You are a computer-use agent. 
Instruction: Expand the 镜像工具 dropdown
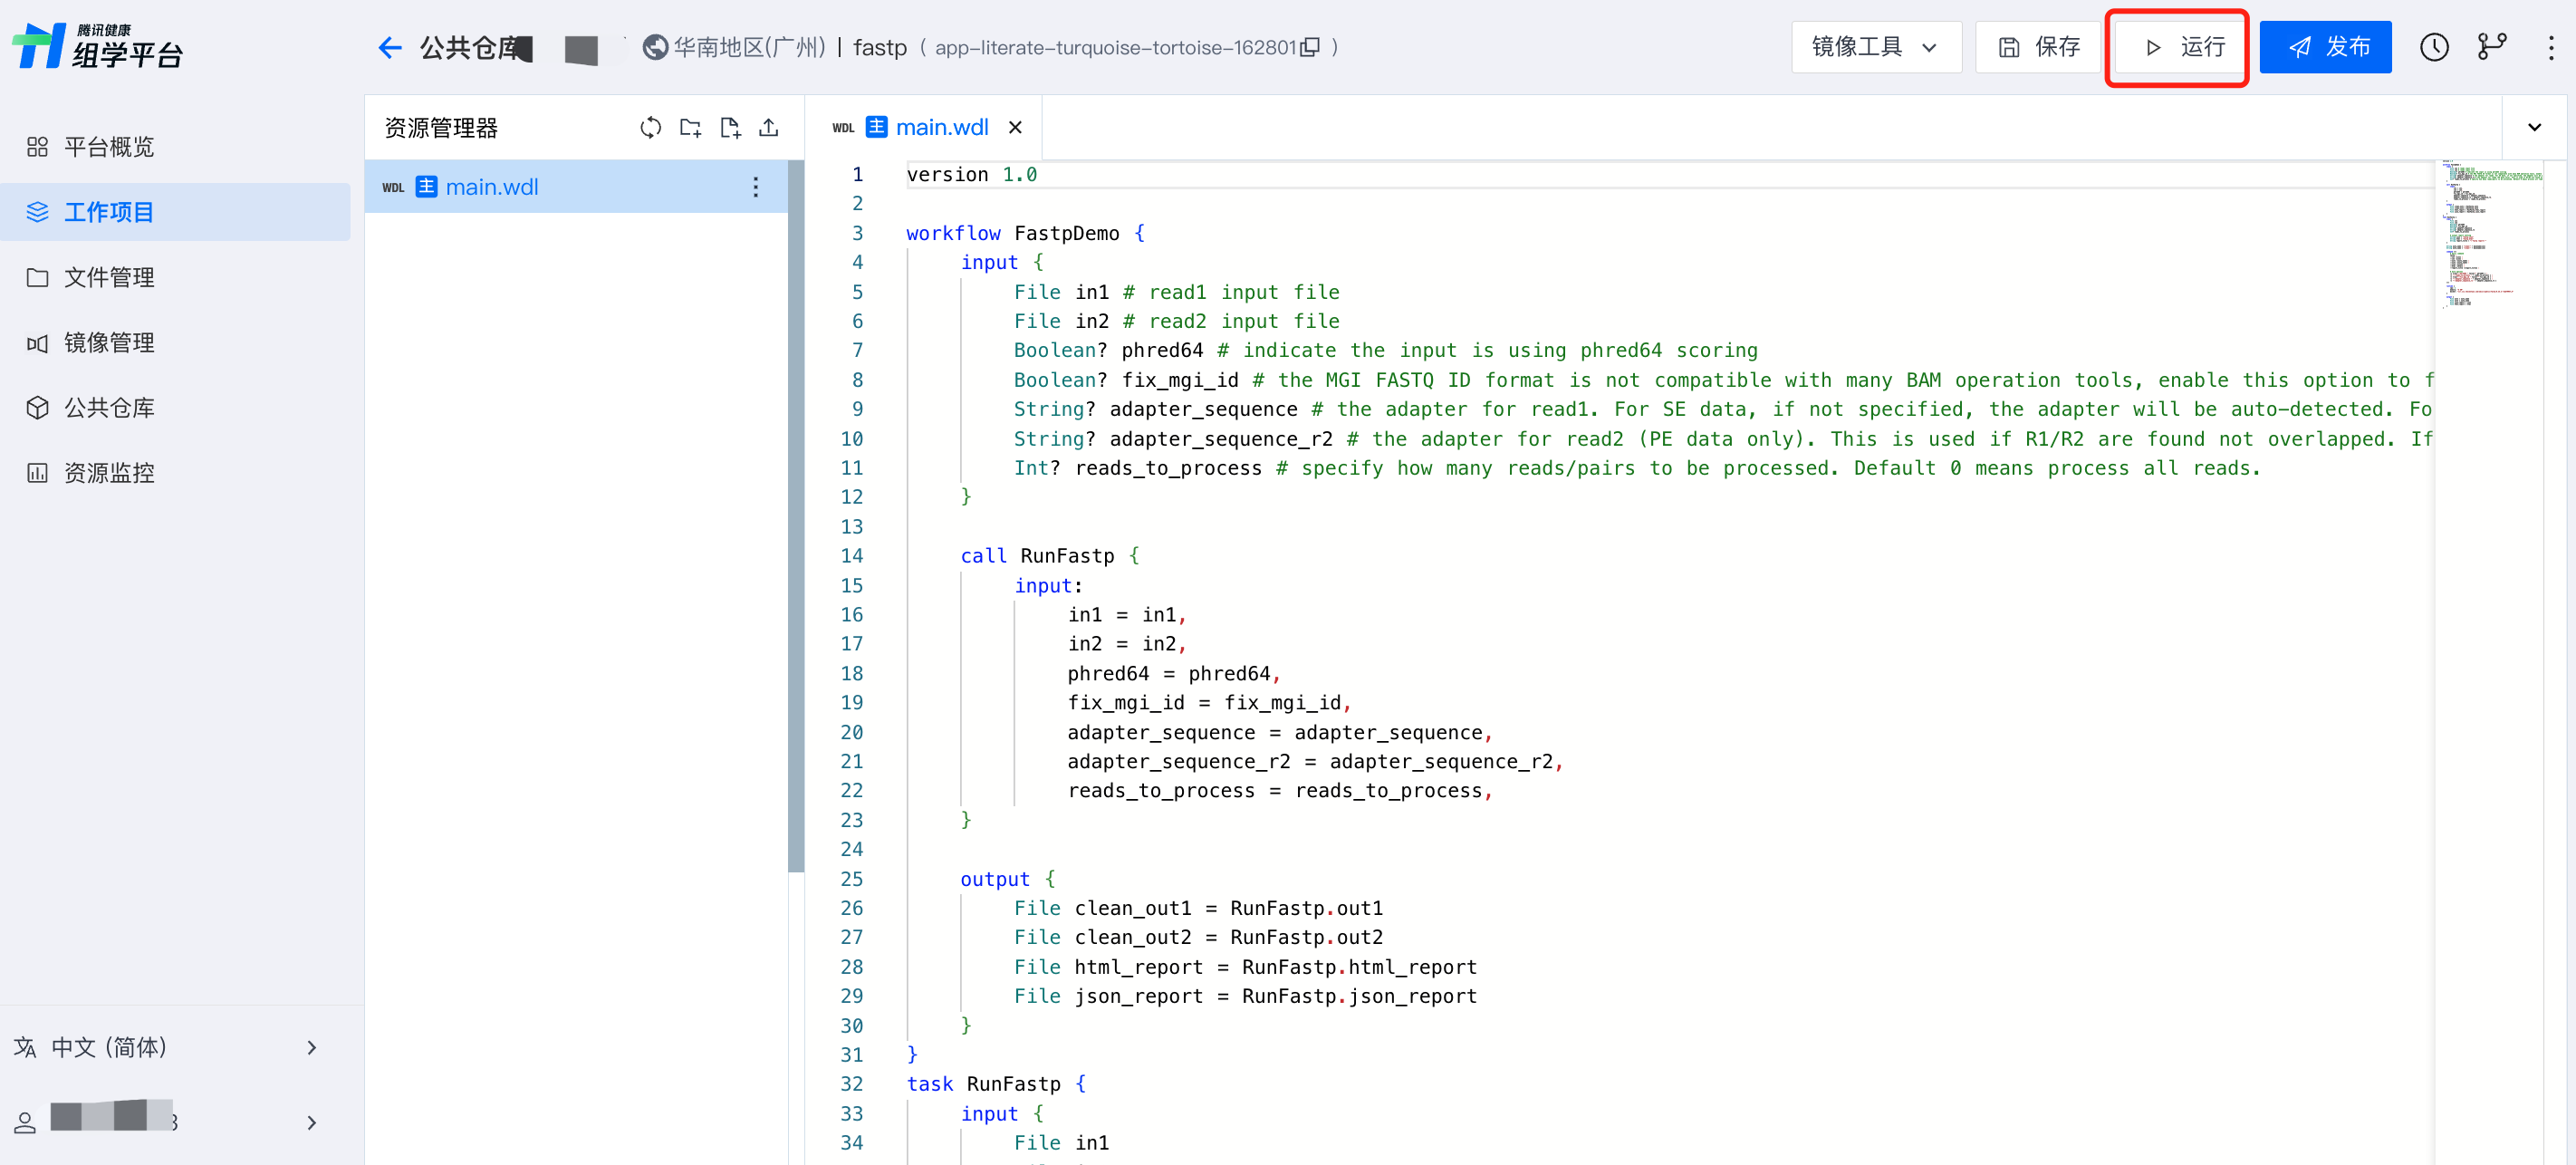tap(1875, 47)
